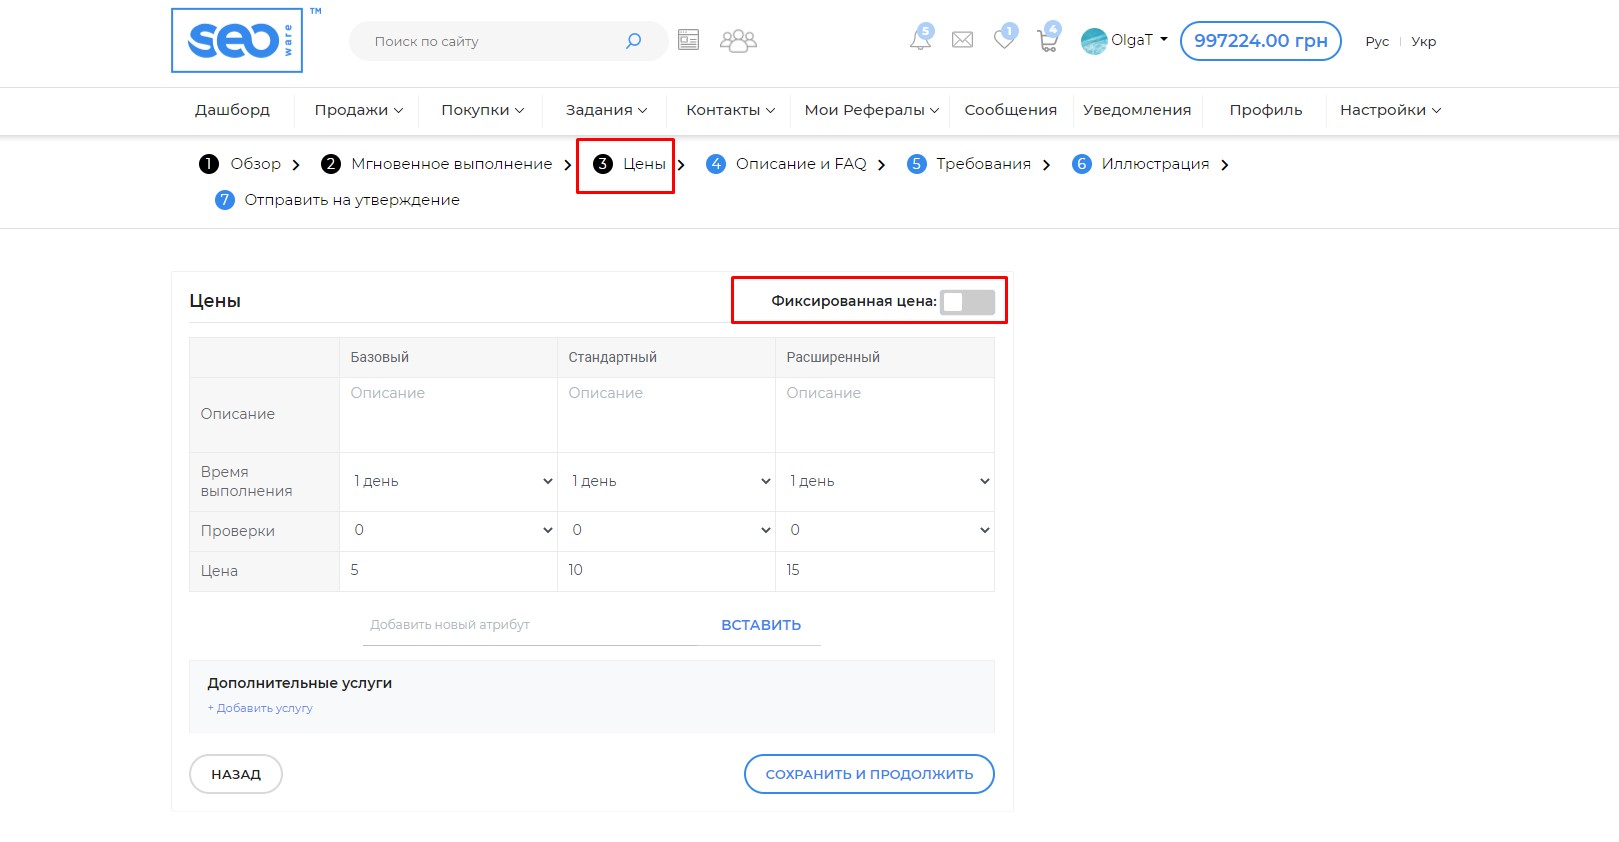The width and height of the screenshot is (1619, 842).
Task: Open the notifications bell icon
Action: pos(920,40)
